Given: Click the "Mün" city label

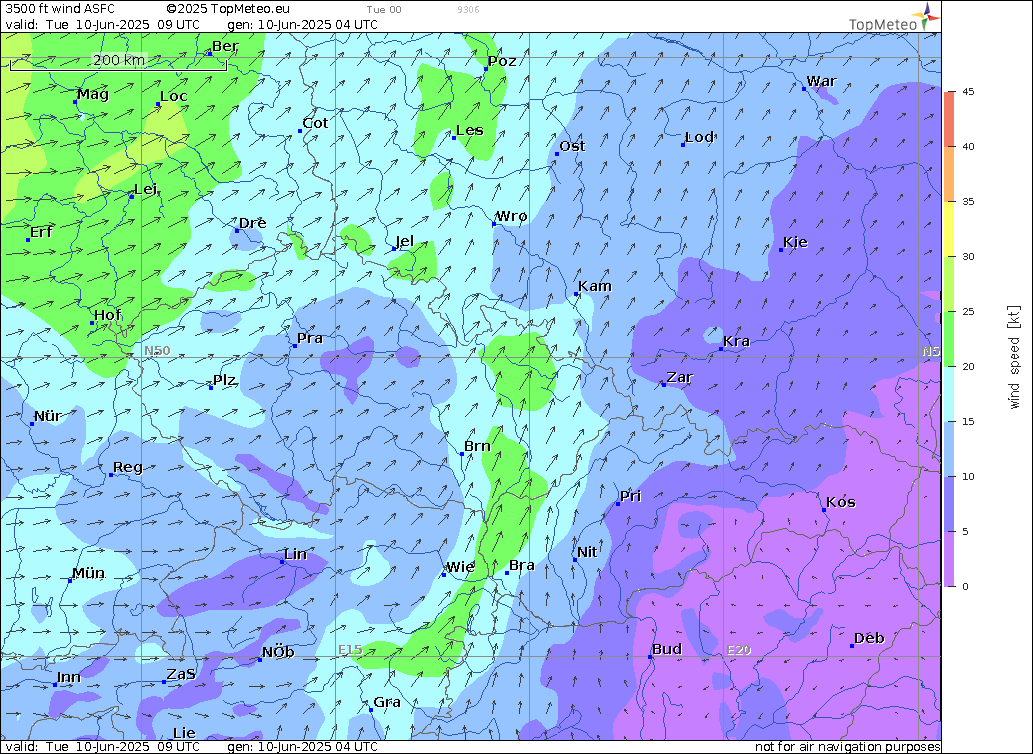Looking at the screenshot, I should click(x=88, y=574).
